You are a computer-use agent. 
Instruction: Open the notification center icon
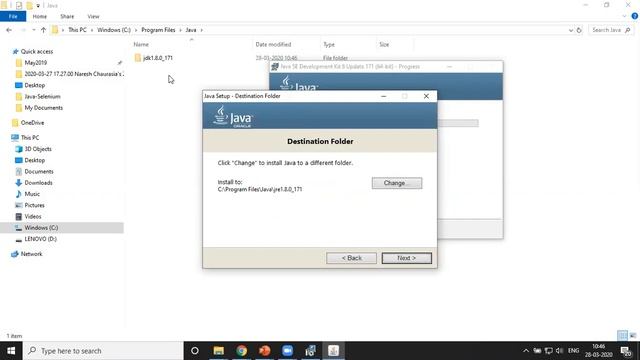[x=626, y=351]
